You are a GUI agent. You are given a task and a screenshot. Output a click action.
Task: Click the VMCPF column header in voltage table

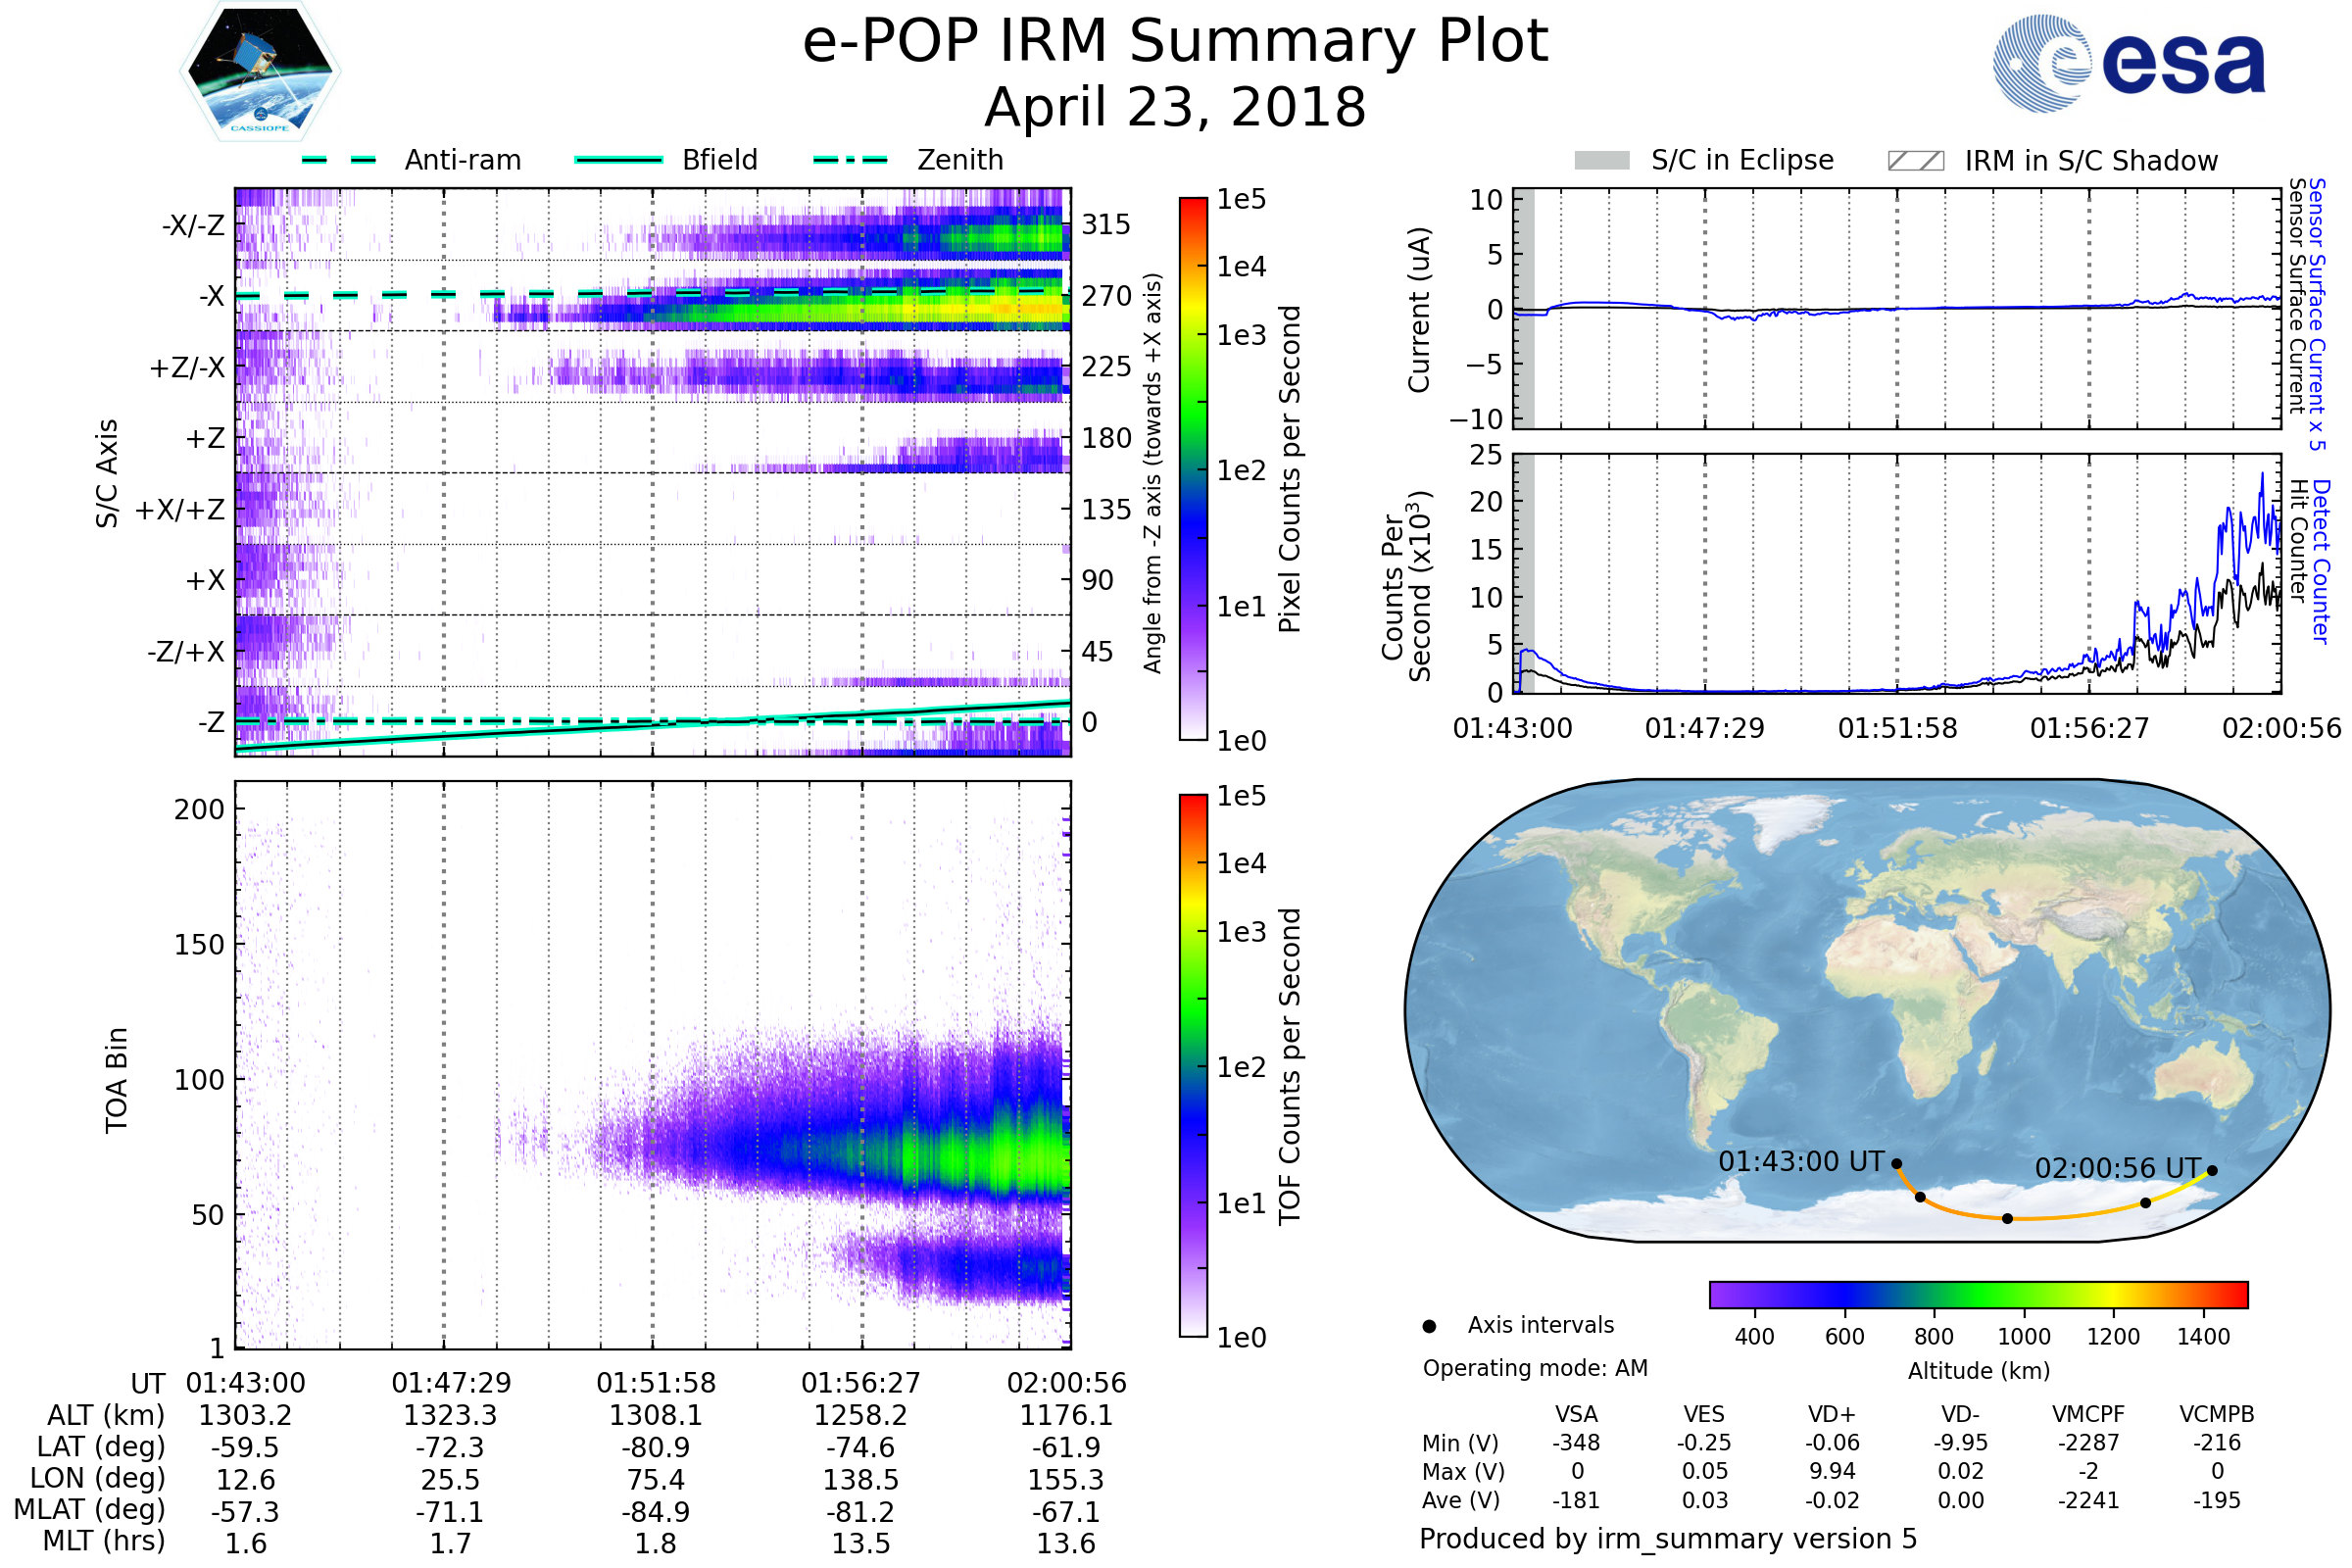[x=2088, y=1414]
